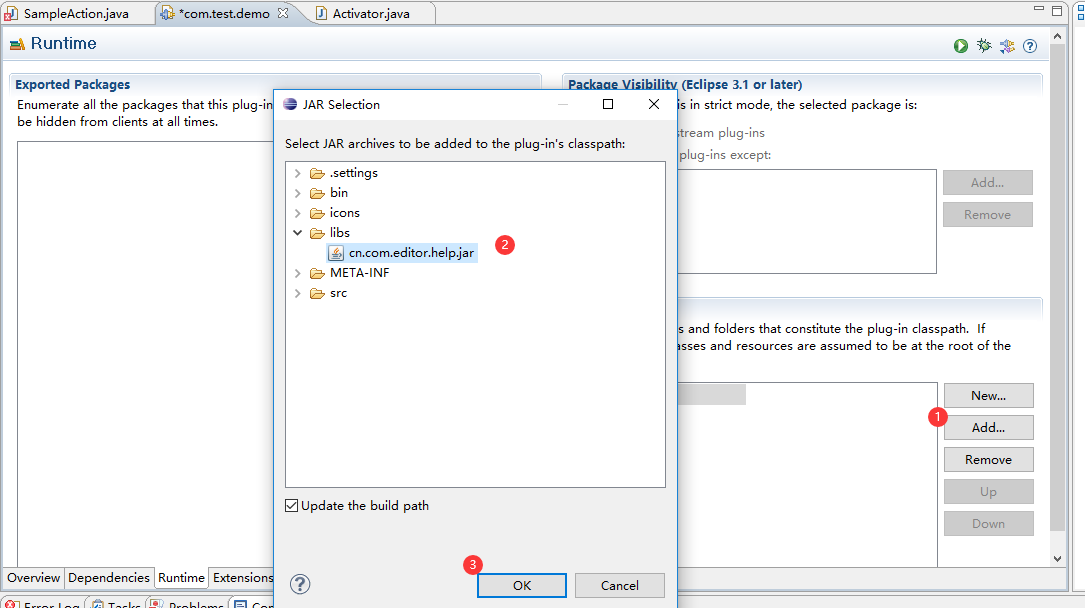
Task: Close the JAR Selection dialog window
Action: pos(654,104)
